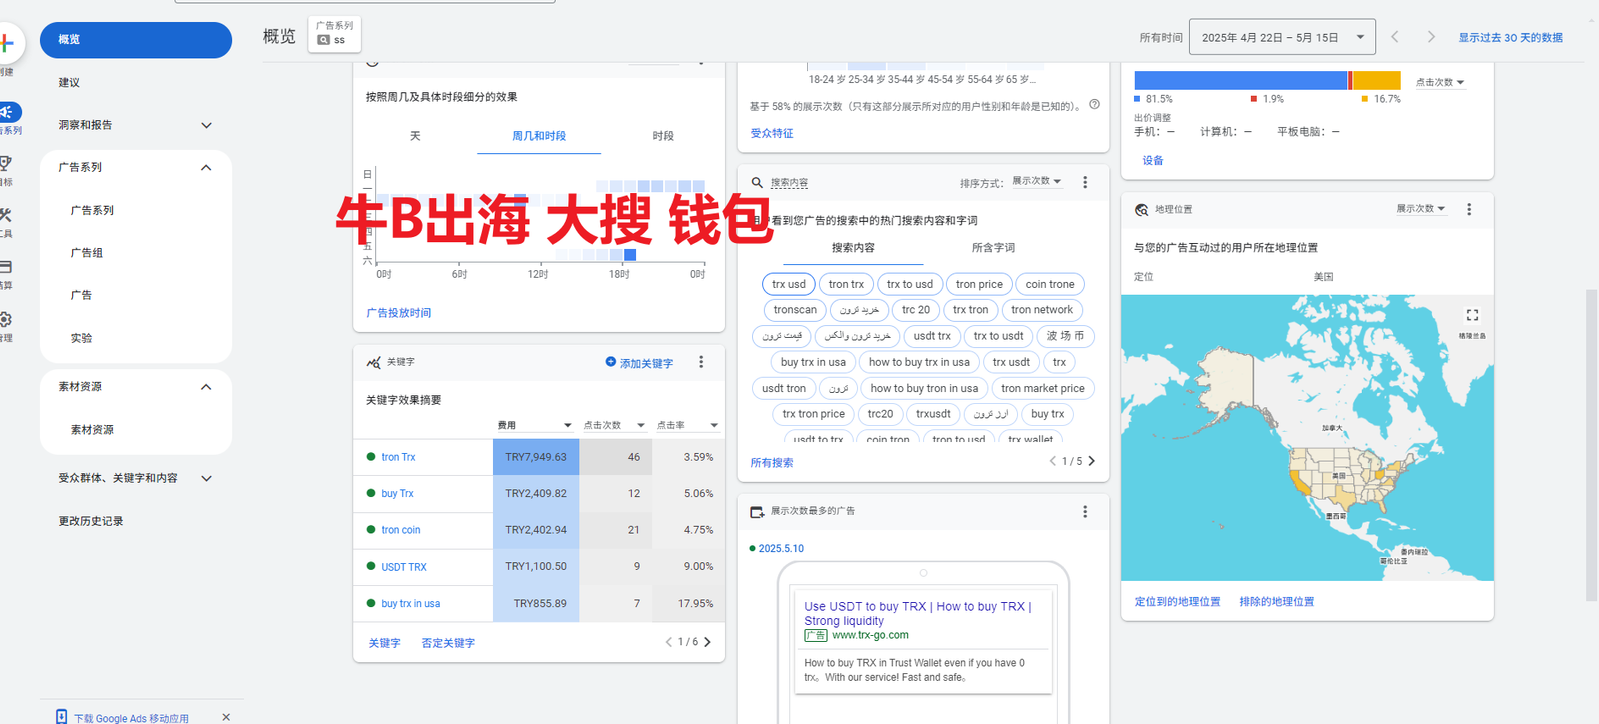
Task: Open the tron Trx keyword
Action: click(398, 457)
